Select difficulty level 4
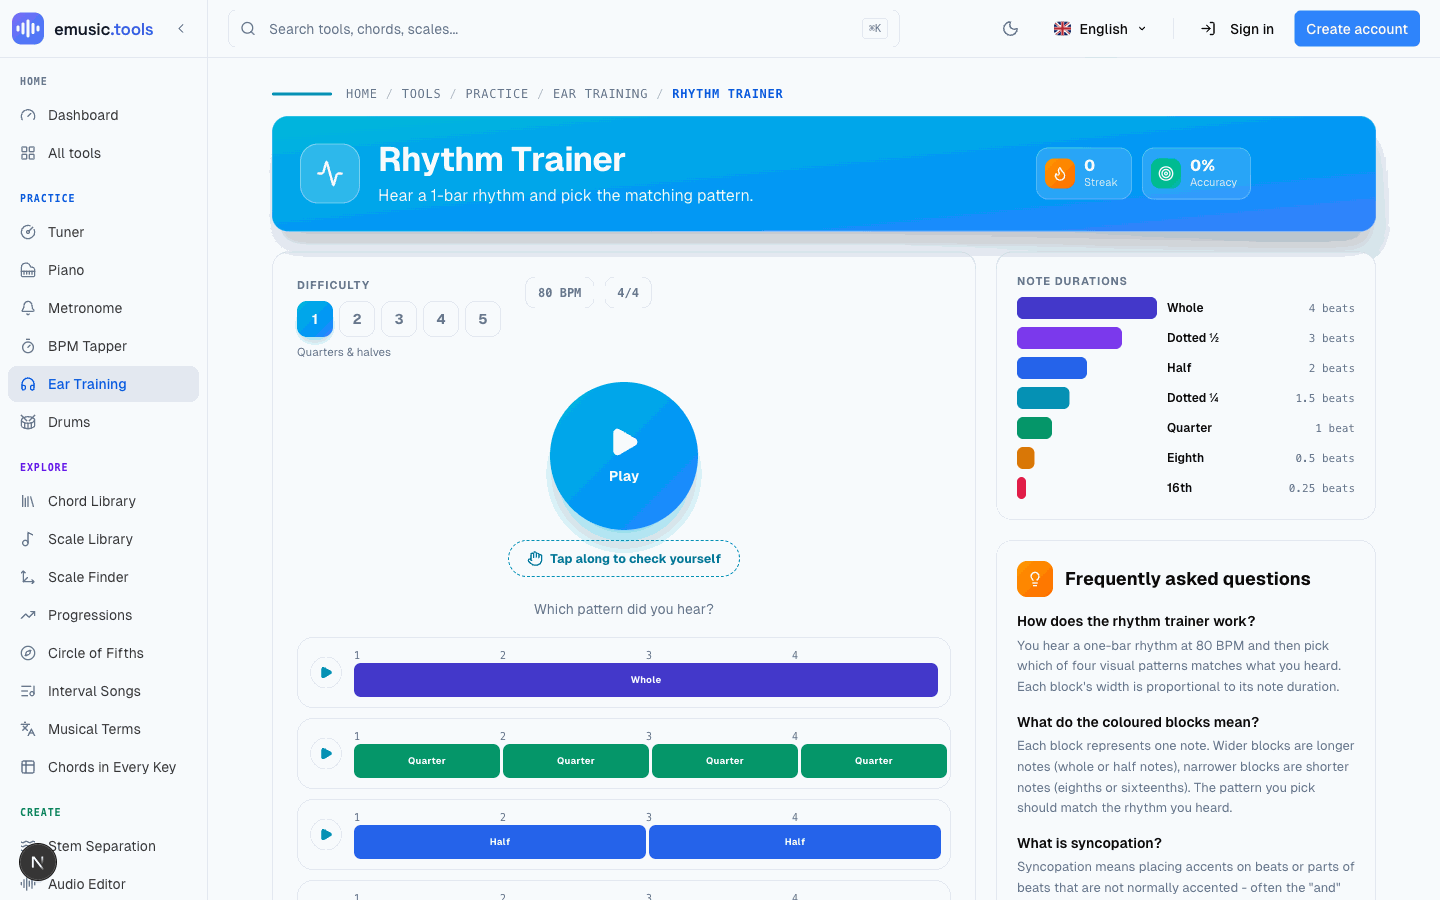Viewport: 1440px width, 900px height. (441, 319)
